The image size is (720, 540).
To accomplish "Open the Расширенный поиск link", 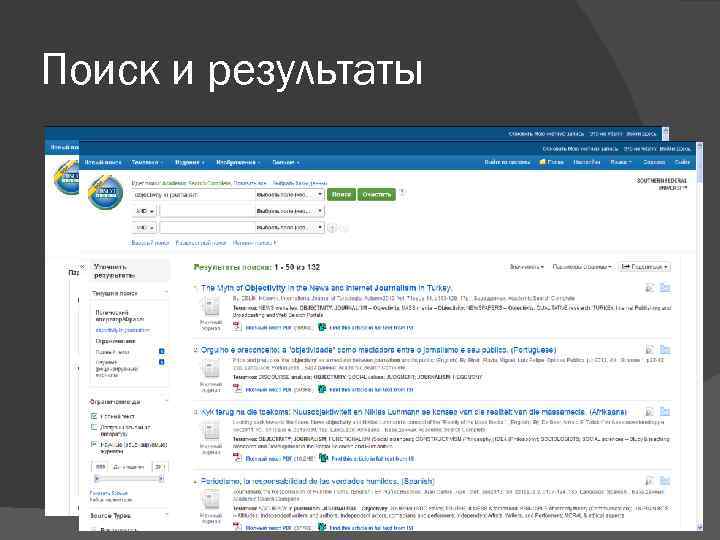I will coord(201,243).
